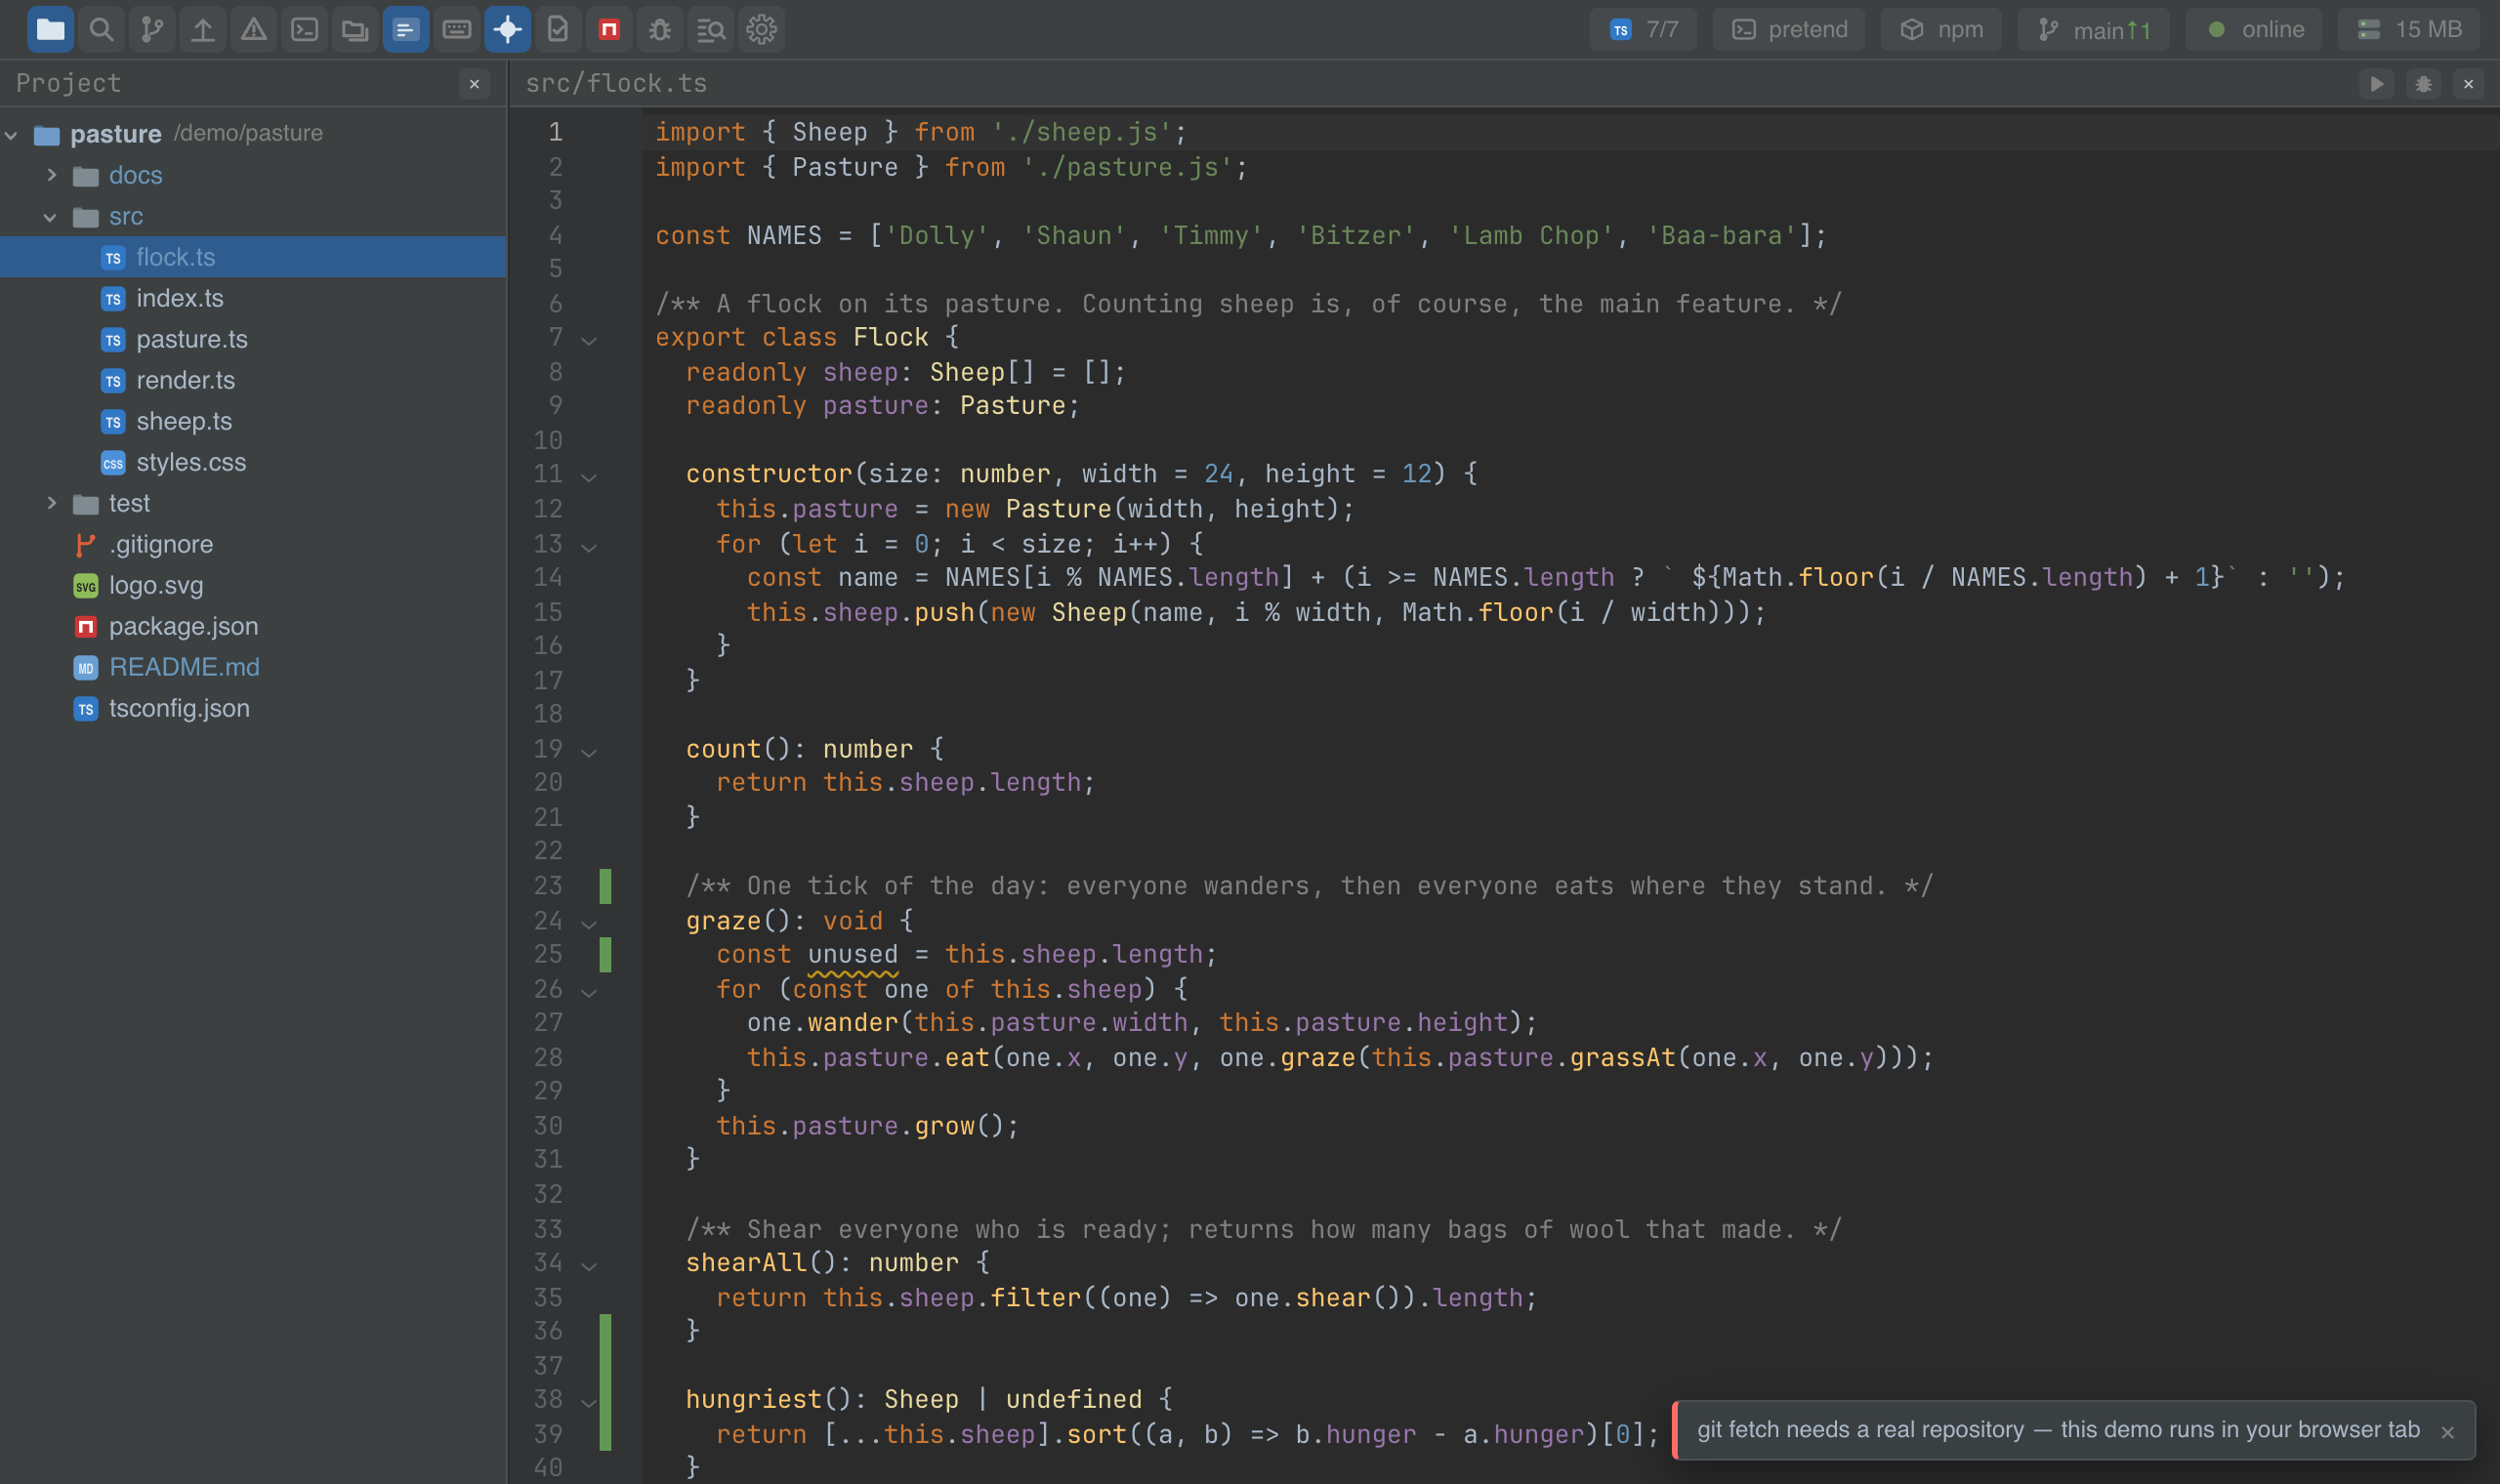Open settings gear toolbar icon
The width and height of the screenshot is (2500, 1484).
pyautogui.click(x=762, y=29)
